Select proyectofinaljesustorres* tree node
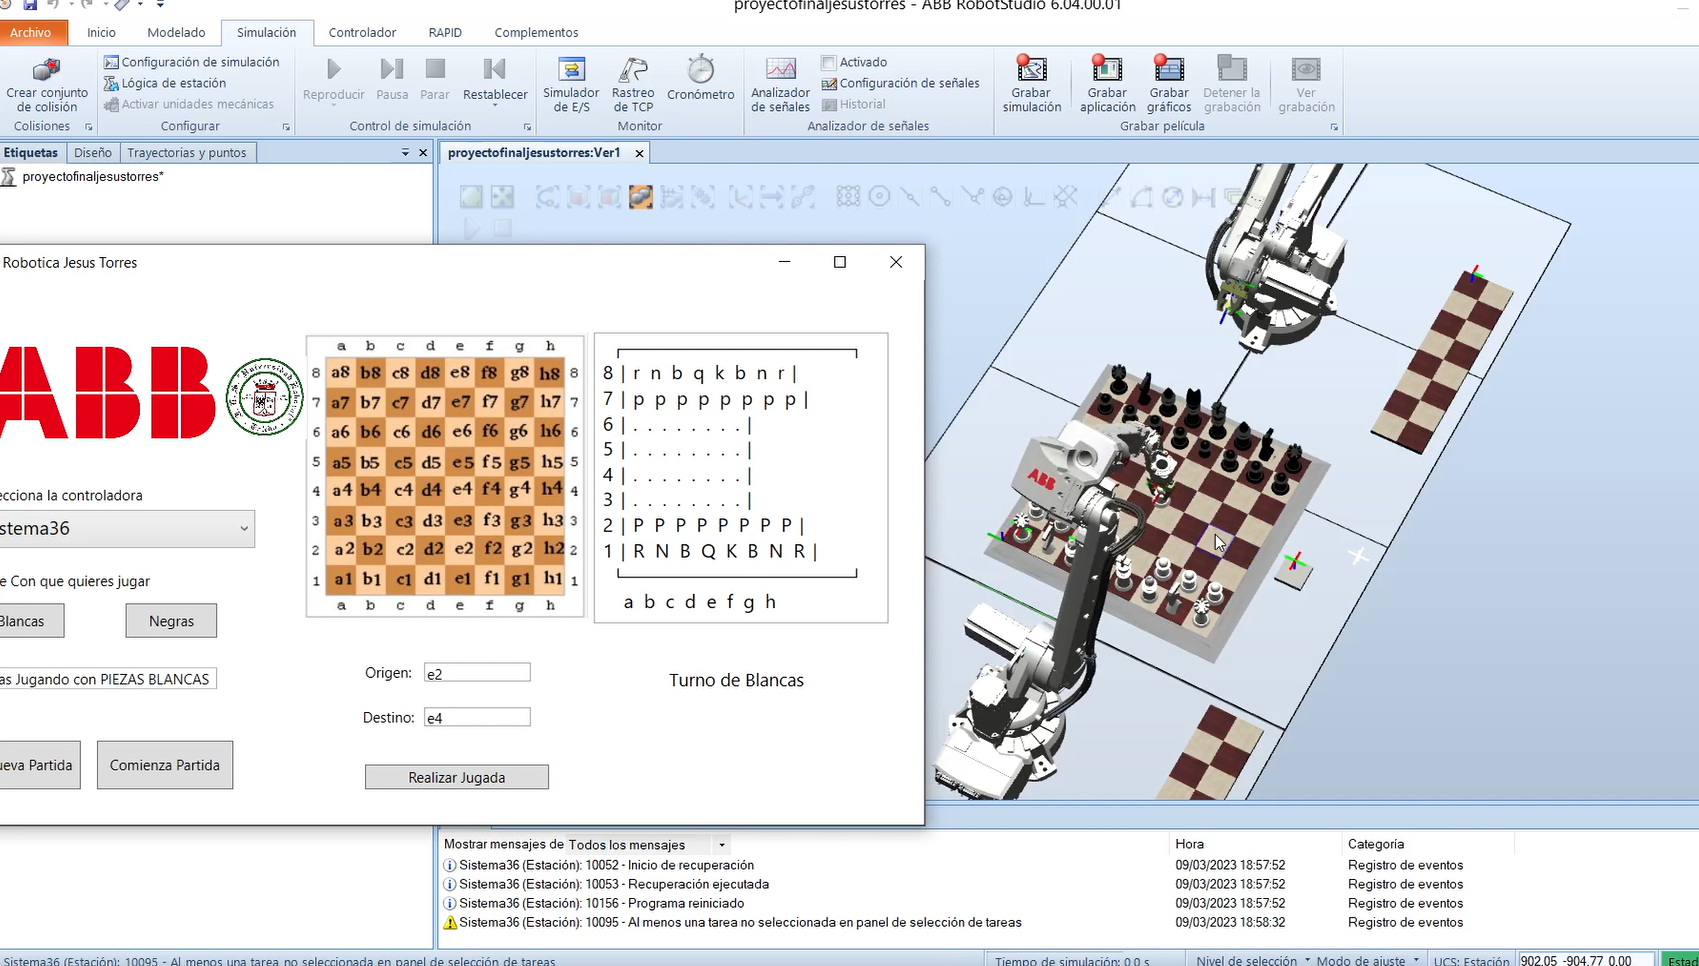This screenshot has width=1699, height=966. coord(92,177)
